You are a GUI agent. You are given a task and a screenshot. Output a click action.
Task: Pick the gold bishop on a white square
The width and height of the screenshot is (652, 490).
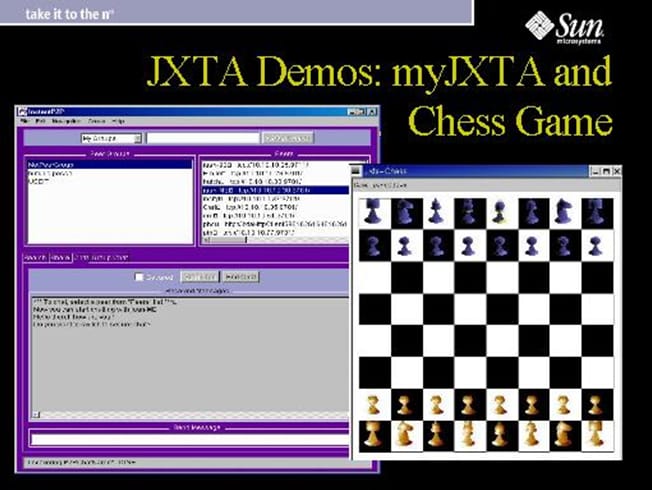pyautogui.click(x=531, y=435)
